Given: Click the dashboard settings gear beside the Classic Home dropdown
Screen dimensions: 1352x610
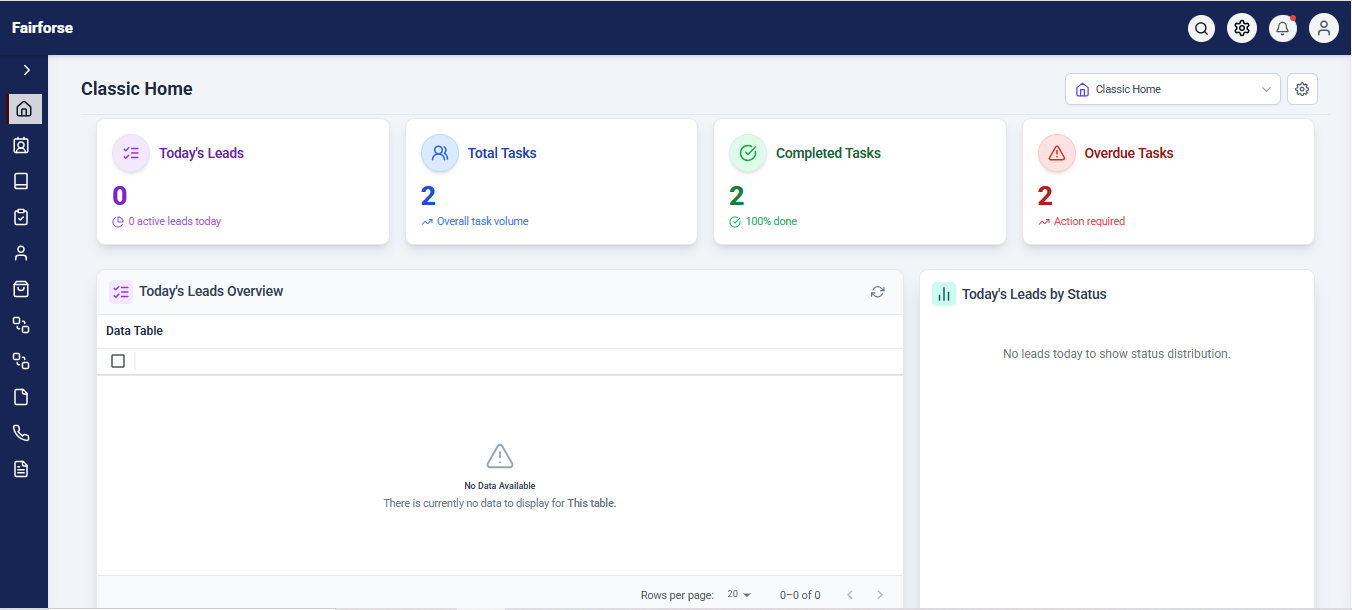Looking at the screenshot, I should coord(1302,89).
